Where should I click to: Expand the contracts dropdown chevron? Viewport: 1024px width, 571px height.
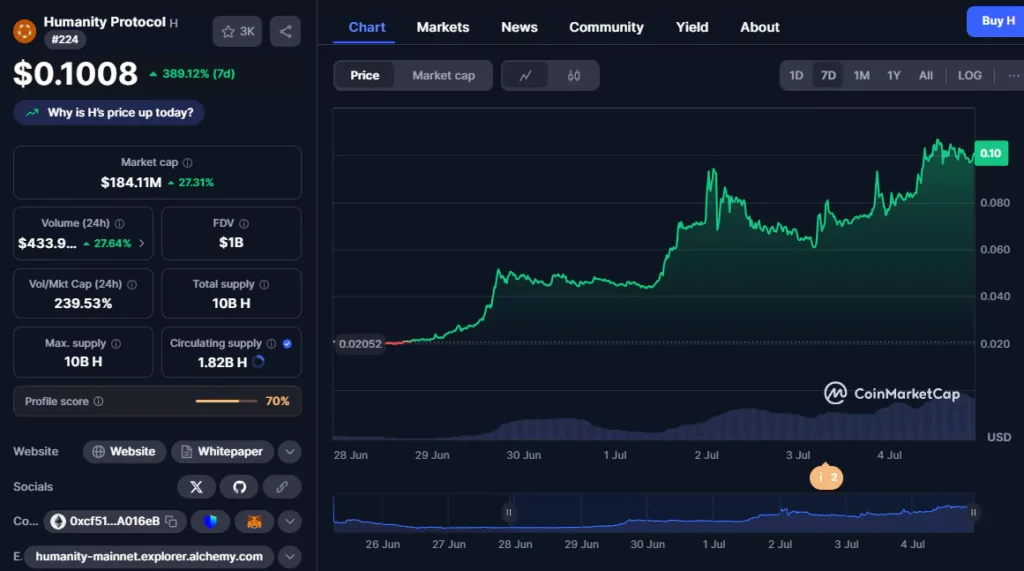point(289,521)
